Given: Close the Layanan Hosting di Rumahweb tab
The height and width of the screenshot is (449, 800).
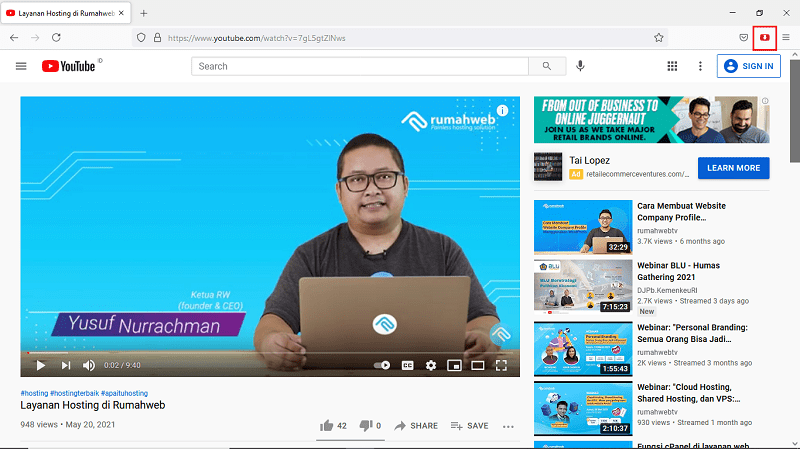Looking at the screenshot, I should click(121, 13).
